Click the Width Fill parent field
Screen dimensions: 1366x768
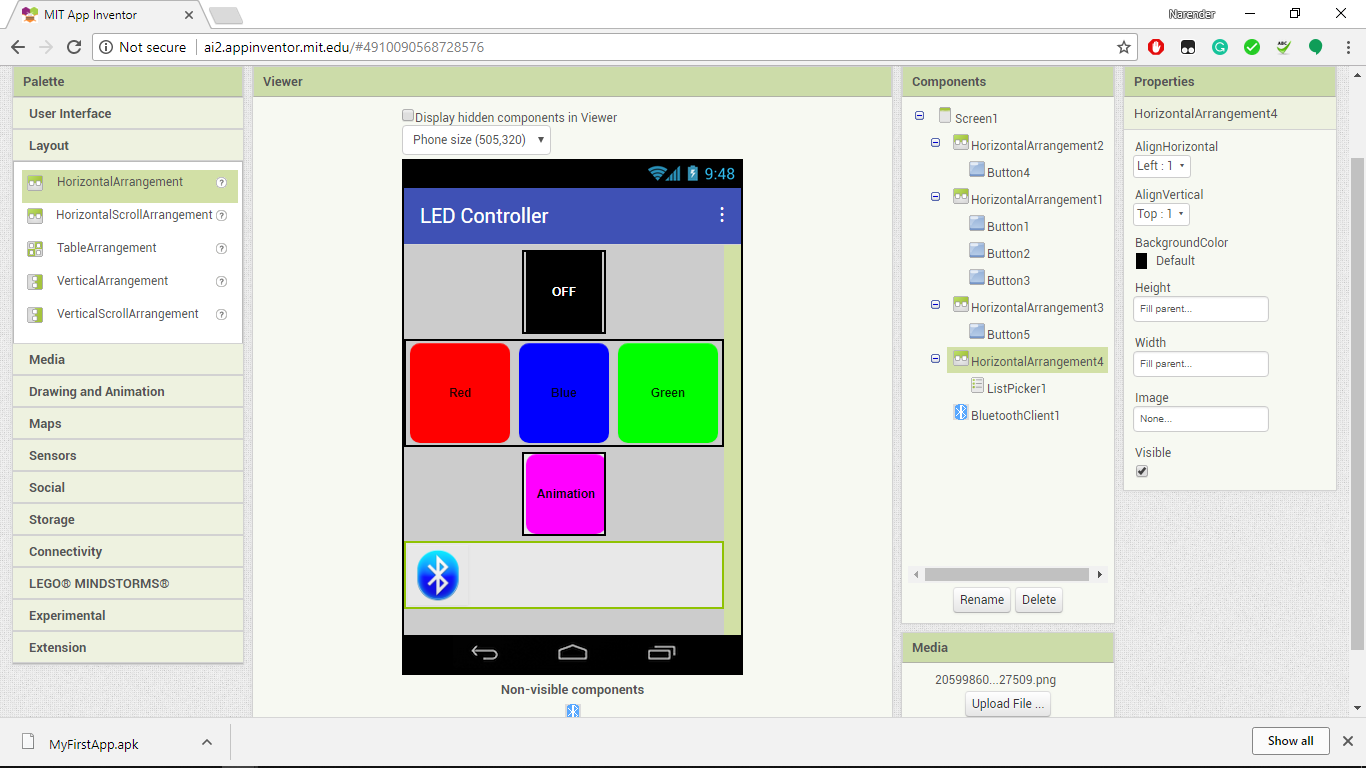point(1201,364)
